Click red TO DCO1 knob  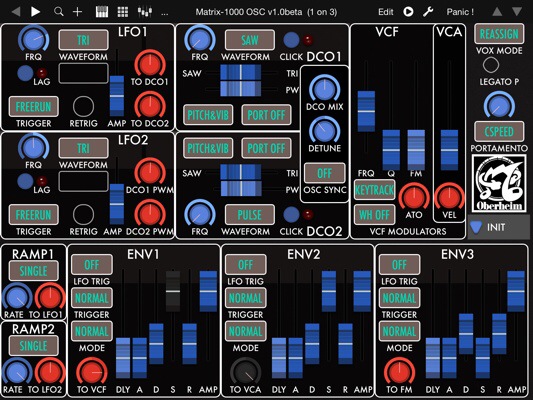click(150, 64)
